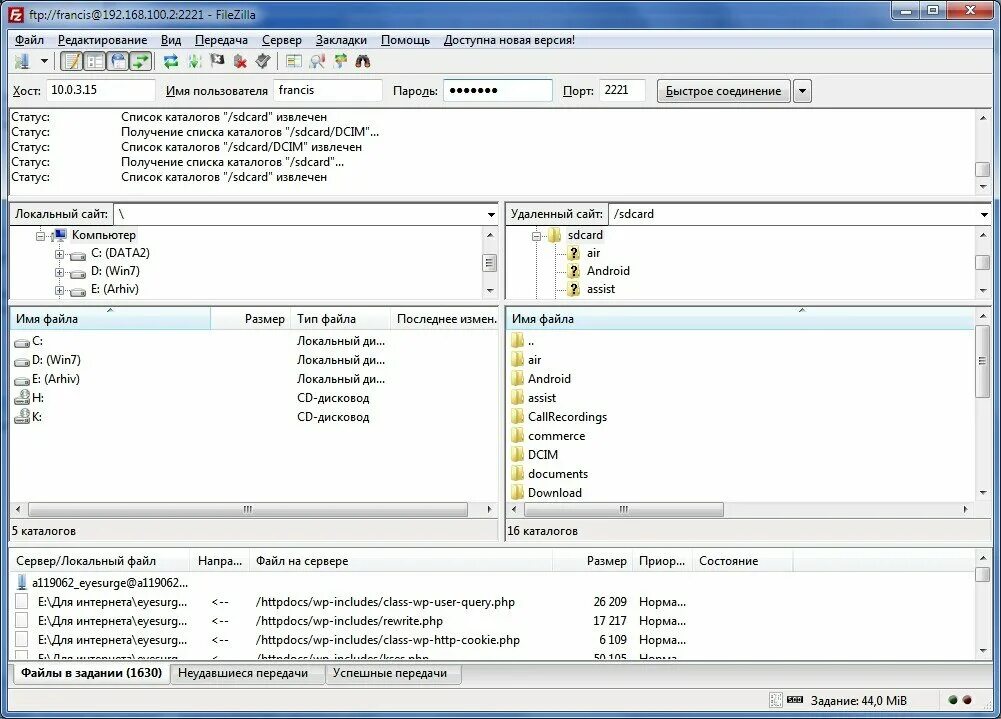Click icon of class-wp-http-cookie.php queue row
Screen dimensions: 1001x719
(22, 640)
